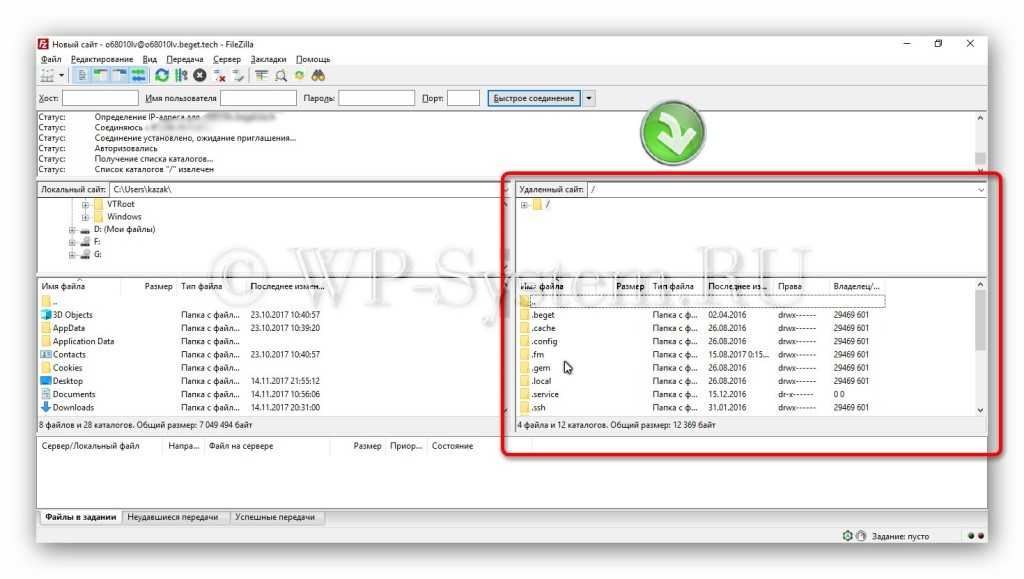Switch to Успешные передачи tab

(275, 517)
